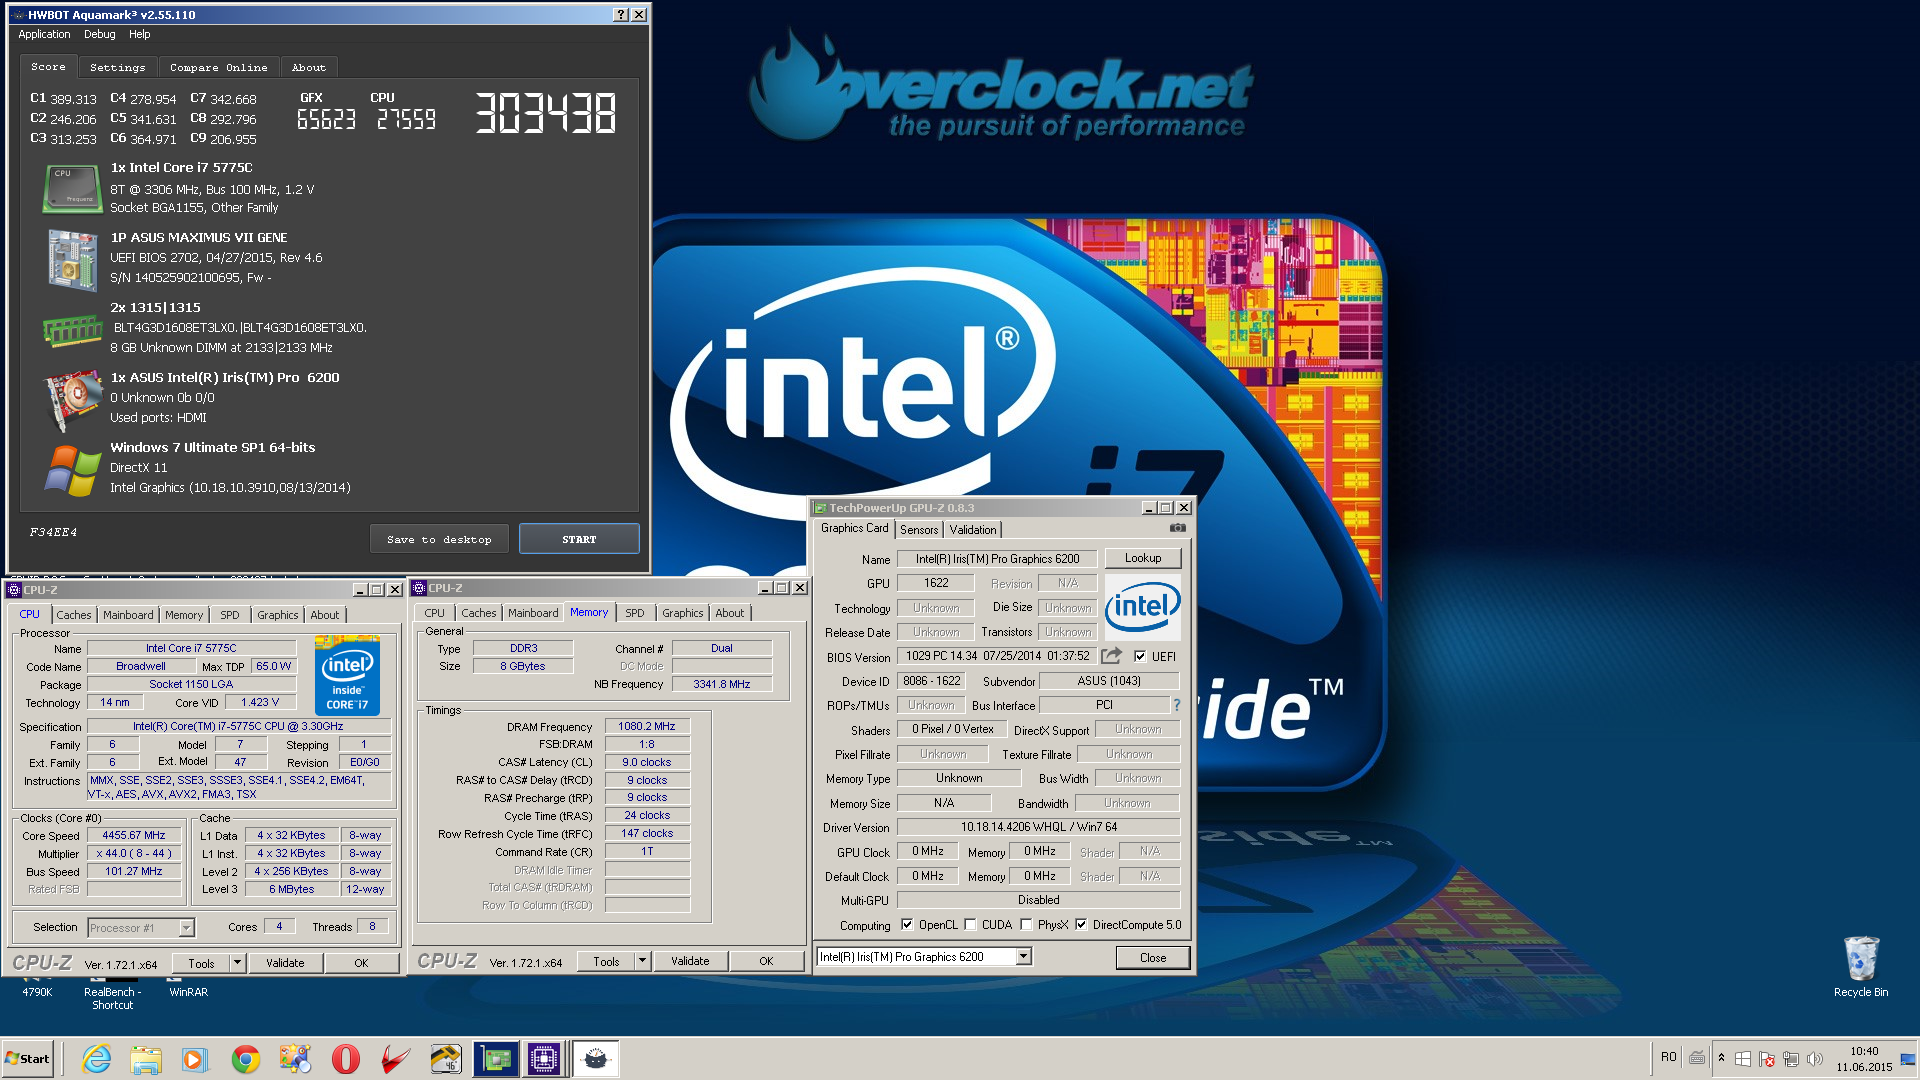The height and width of the screenshot is (1080, 1920).
Task: Click the CPU chip icon in Aquamark
Action: (71, 188)
